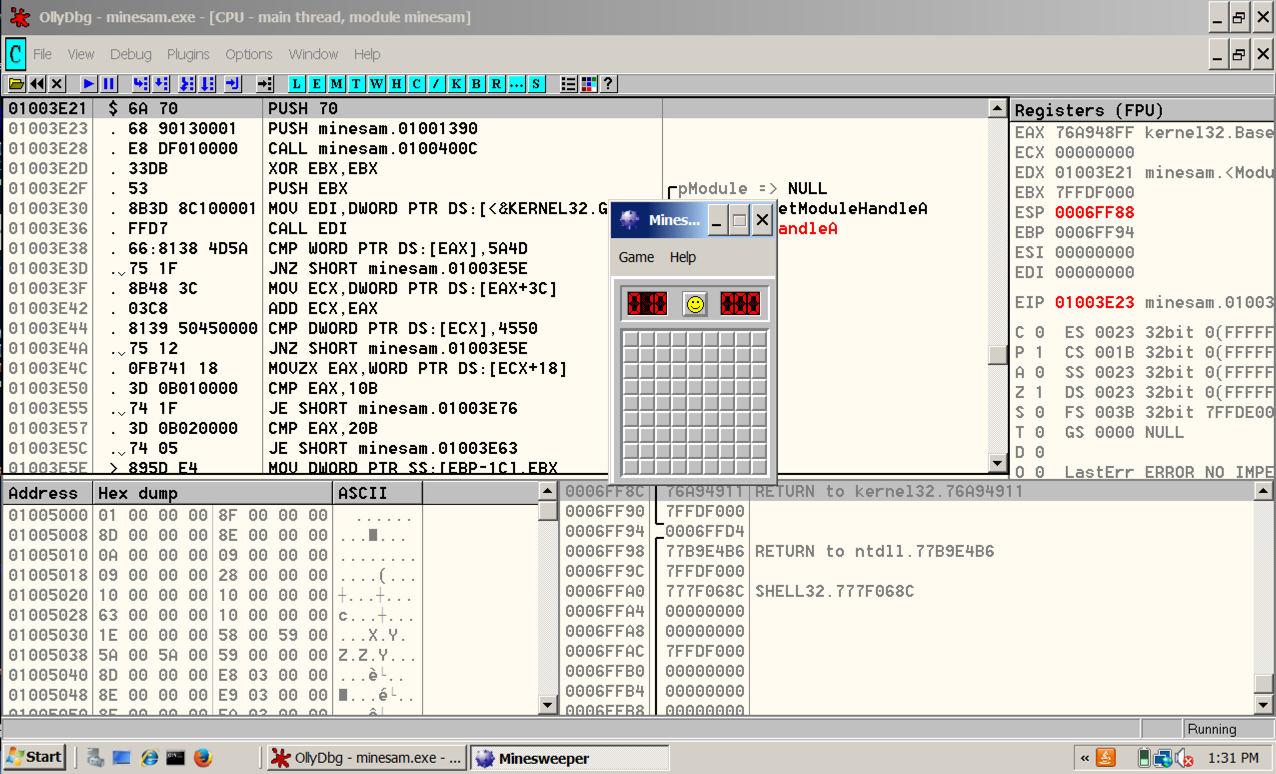The image size is (1276, 774).
Task: Open the Log window with L button
Action: (x=297, y=84)
